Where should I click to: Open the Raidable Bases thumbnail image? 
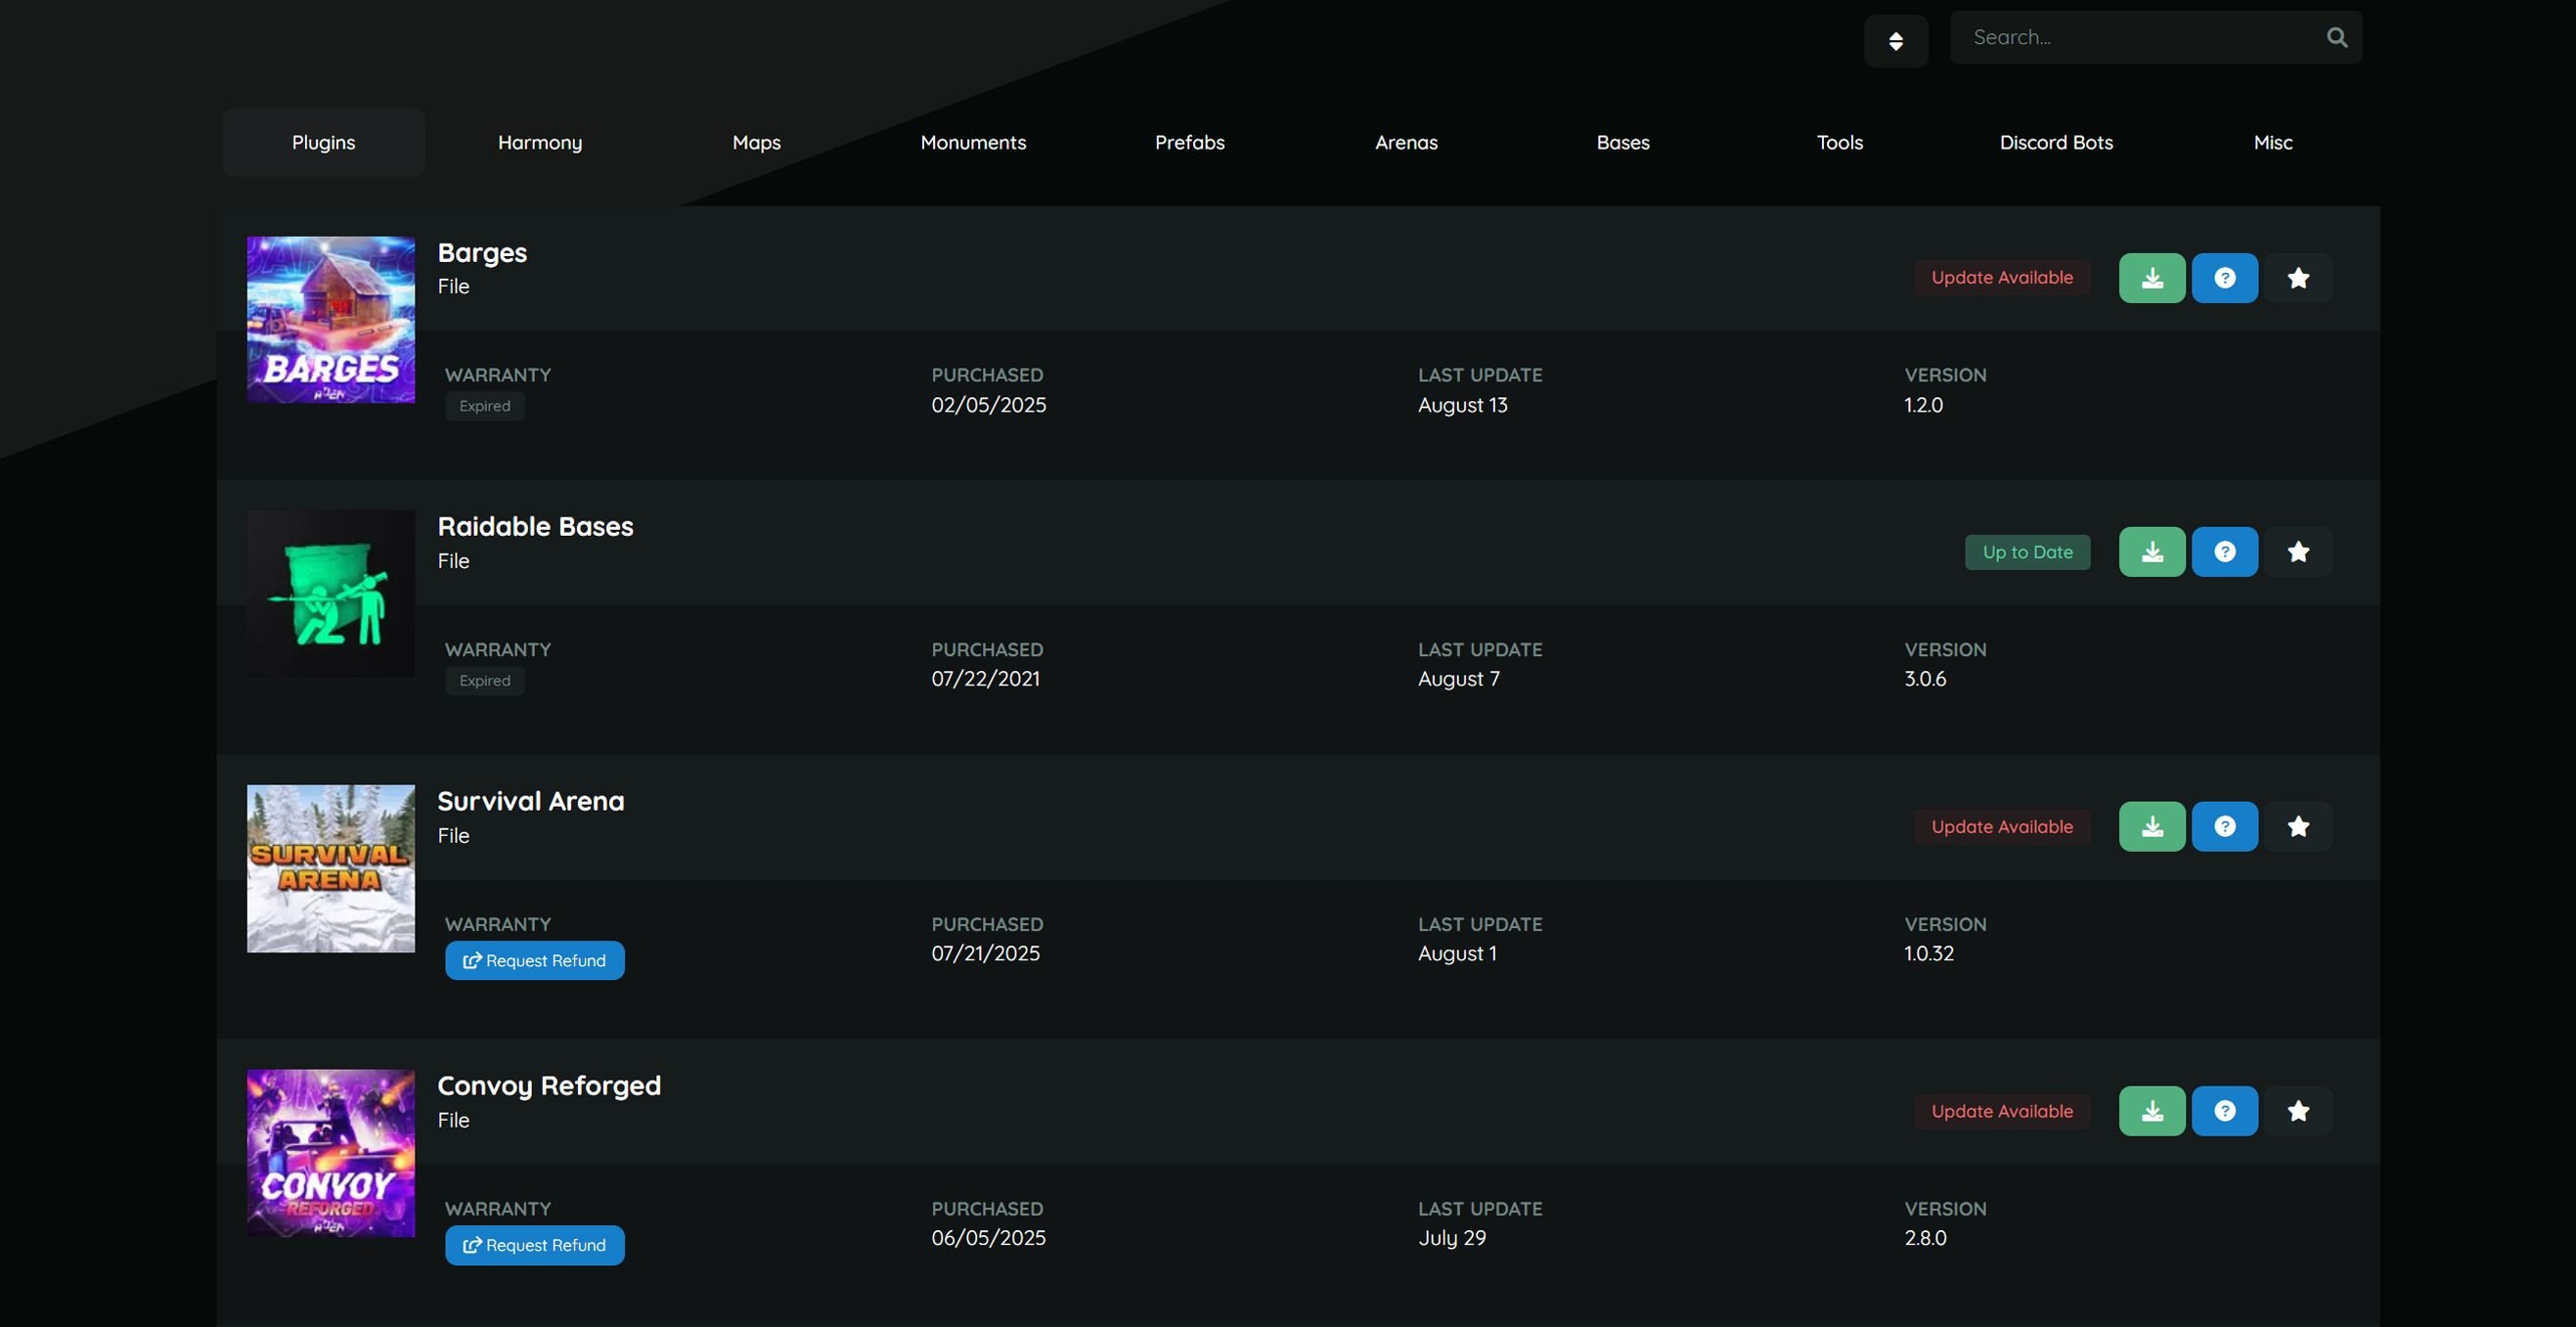coord(331,594)
